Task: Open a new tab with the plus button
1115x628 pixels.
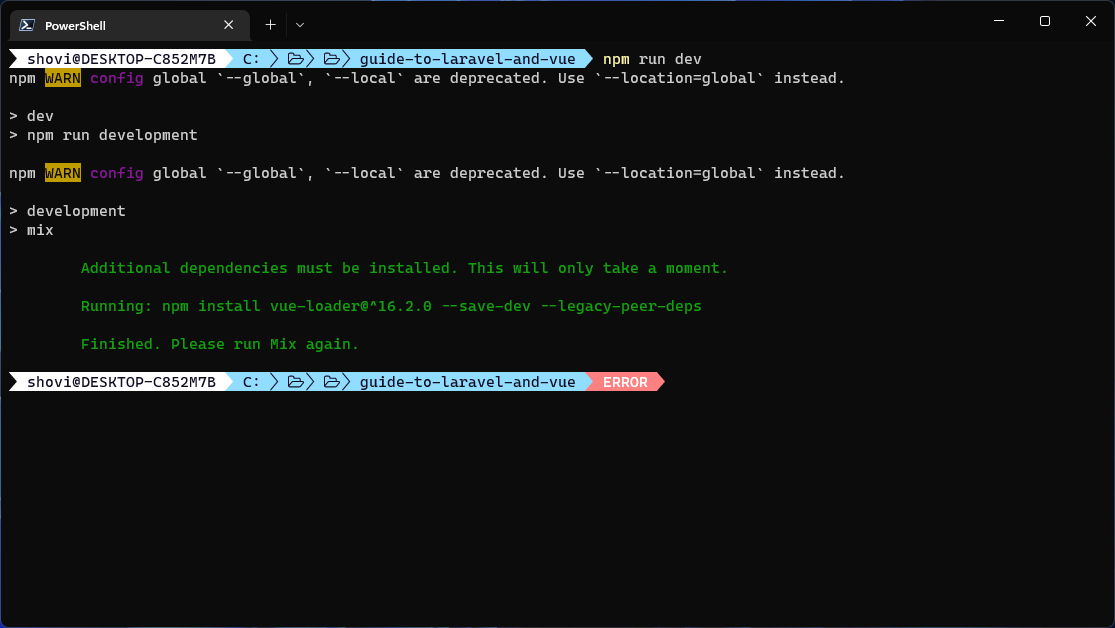Action: click(270, 25)
